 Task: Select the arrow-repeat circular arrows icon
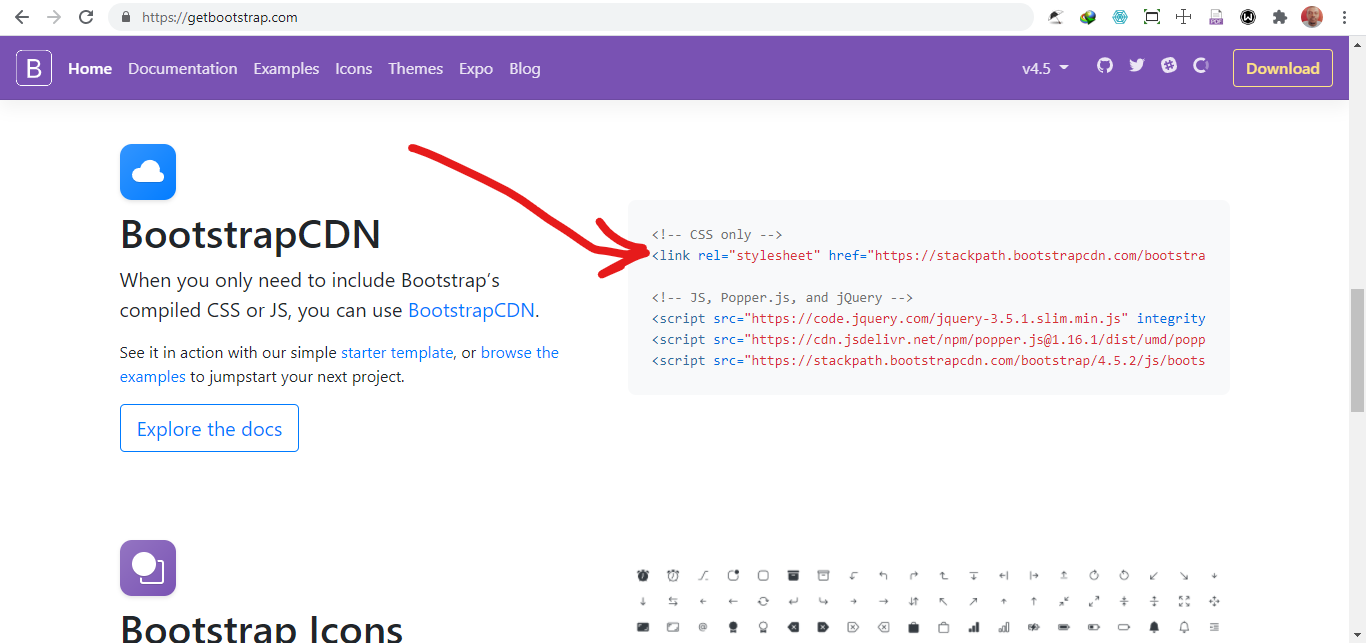point(763,601)
